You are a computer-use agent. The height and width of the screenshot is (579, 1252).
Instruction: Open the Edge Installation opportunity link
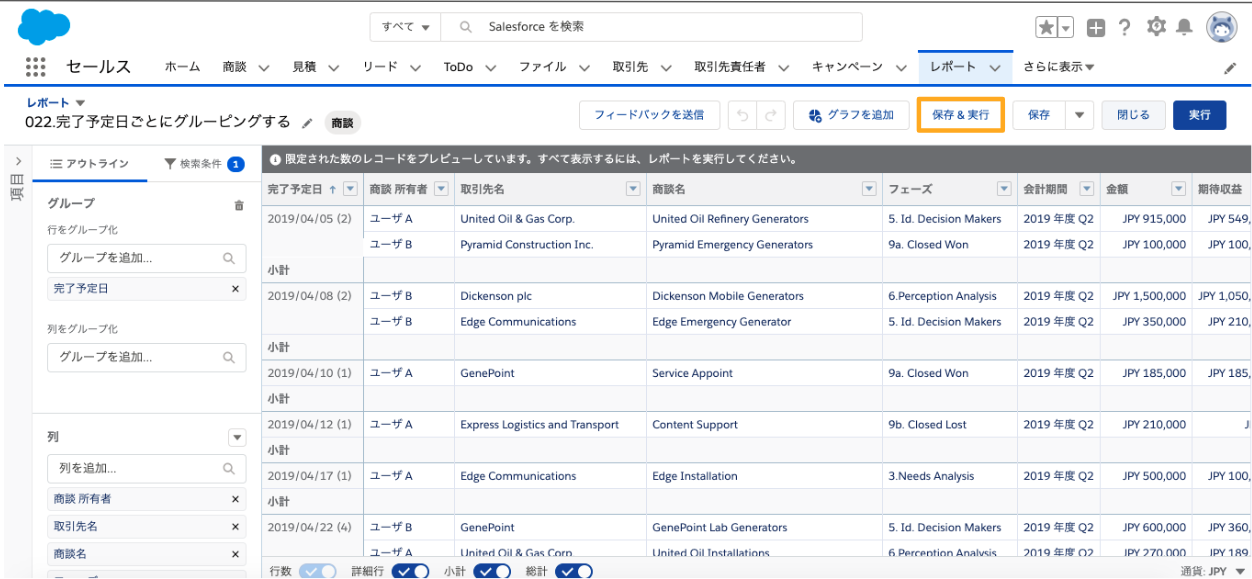(694, 477)
